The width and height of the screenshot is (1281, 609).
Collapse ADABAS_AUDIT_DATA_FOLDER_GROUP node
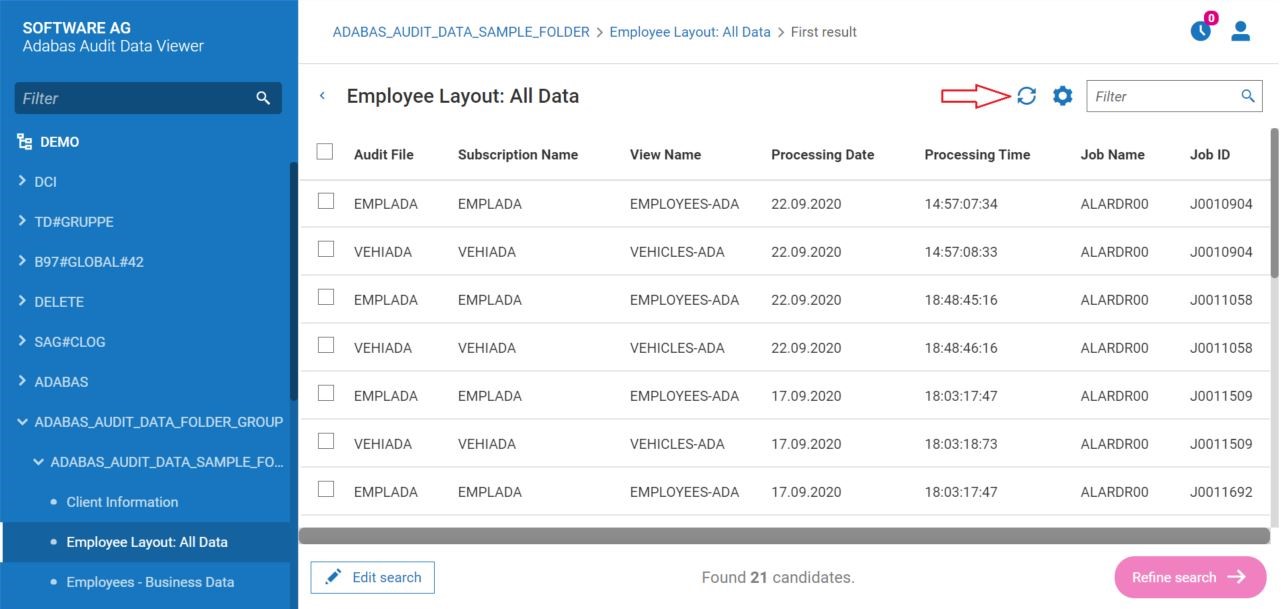[23, 422]
